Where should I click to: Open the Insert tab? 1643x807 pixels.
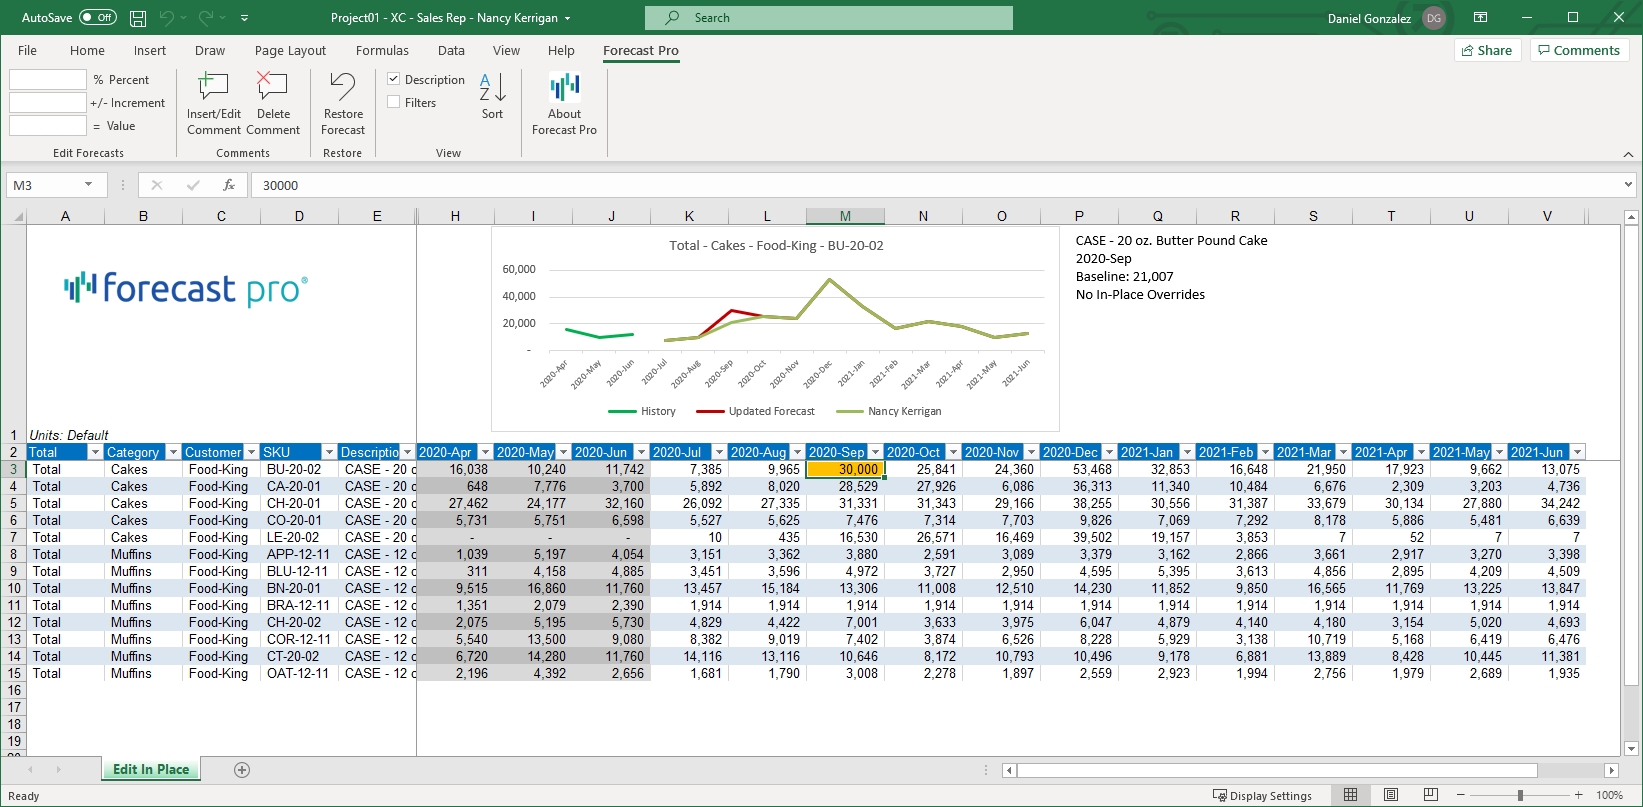tap(150, 50)
